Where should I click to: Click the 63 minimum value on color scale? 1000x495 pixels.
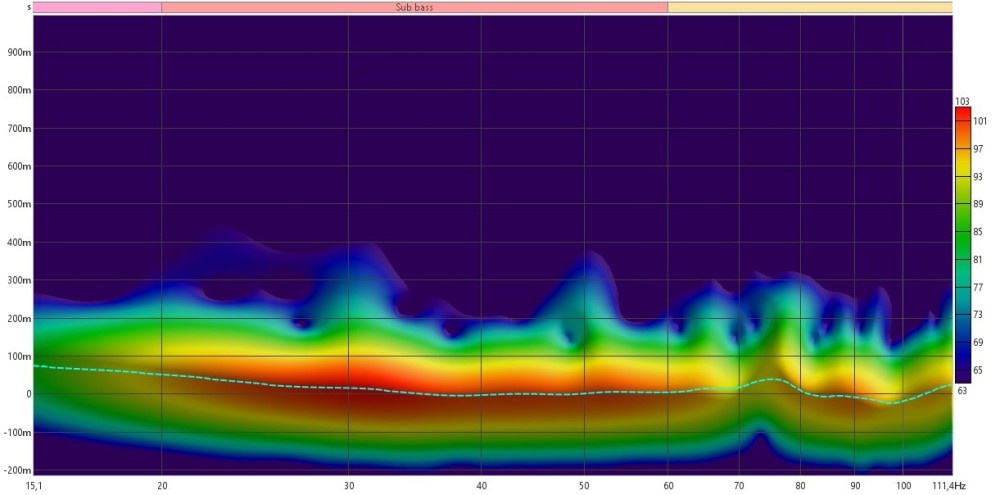(x=963, y=390)
